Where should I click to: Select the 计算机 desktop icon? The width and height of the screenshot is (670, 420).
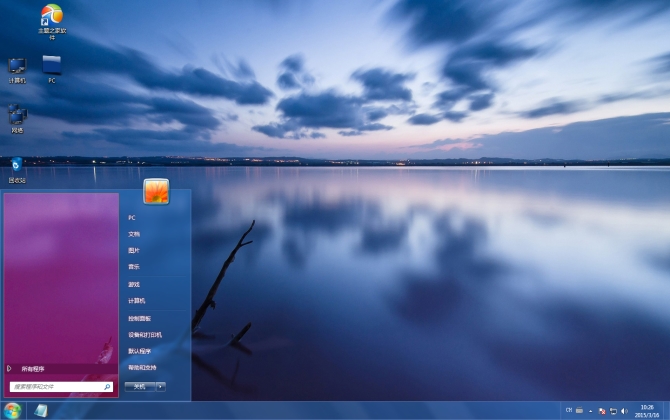[x=17, y=70]
